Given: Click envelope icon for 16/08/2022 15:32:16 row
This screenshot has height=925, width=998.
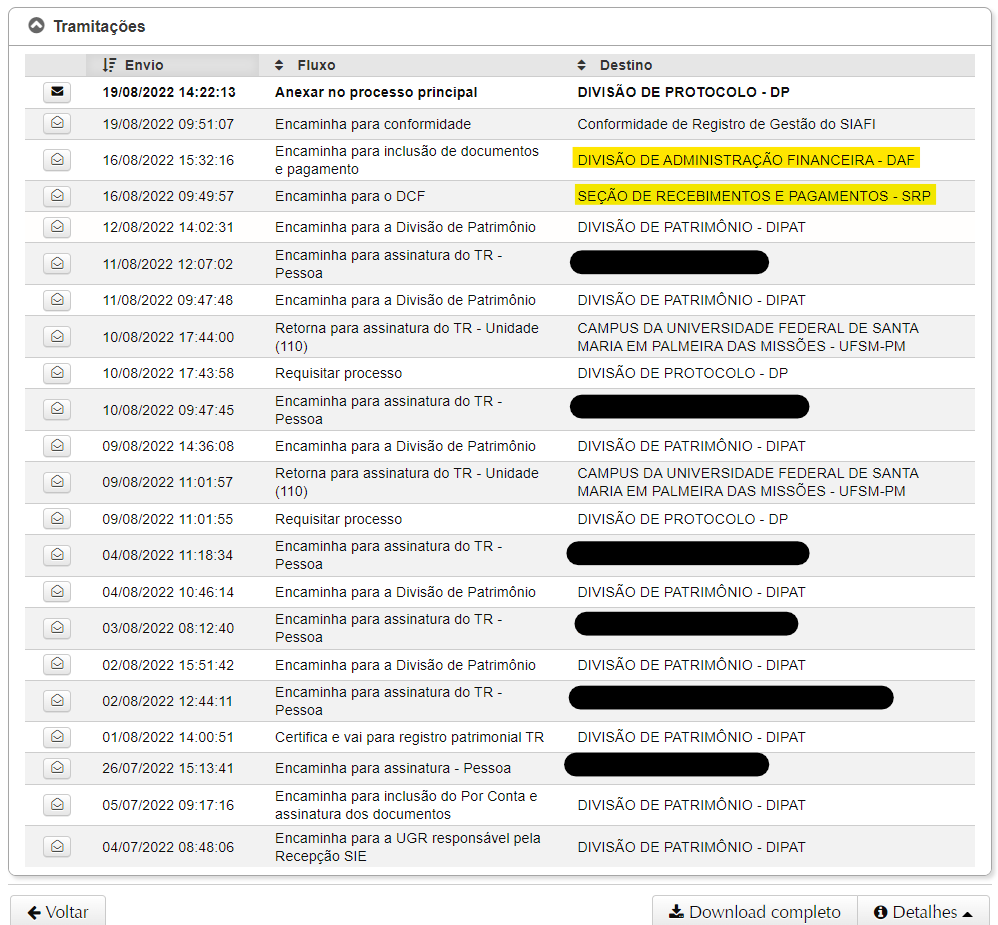Looking at the screenshot, I should pyautogui.click(x=57, y=160).
